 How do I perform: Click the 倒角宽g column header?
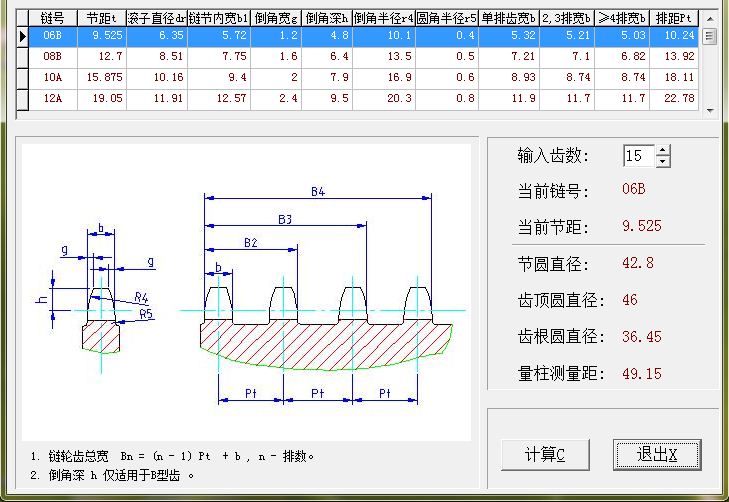[x=276, y=19]
